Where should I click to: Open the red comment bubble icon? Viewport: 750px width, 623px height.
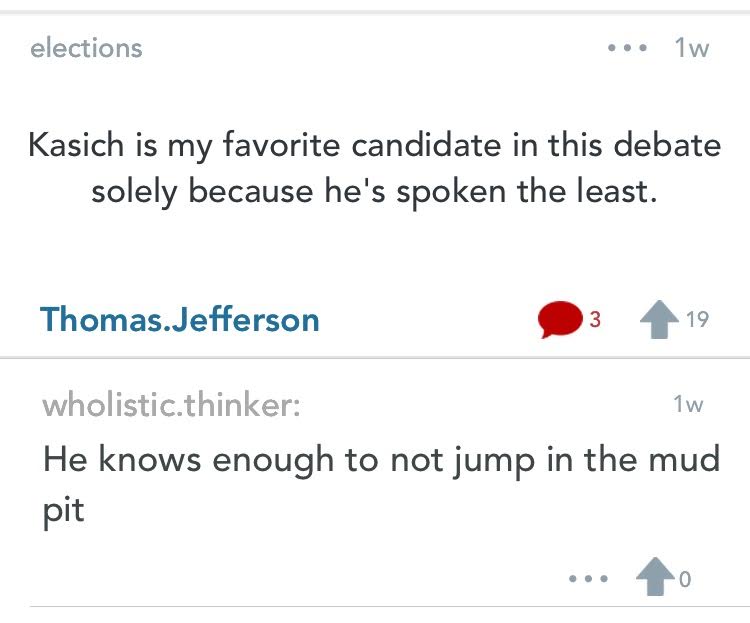pos(560,321)
